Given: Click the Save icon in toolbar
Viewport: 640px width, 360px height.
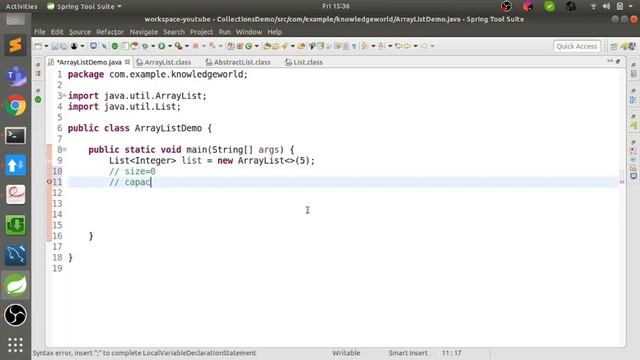Looking at the screenshot, I should coord(55,46).
